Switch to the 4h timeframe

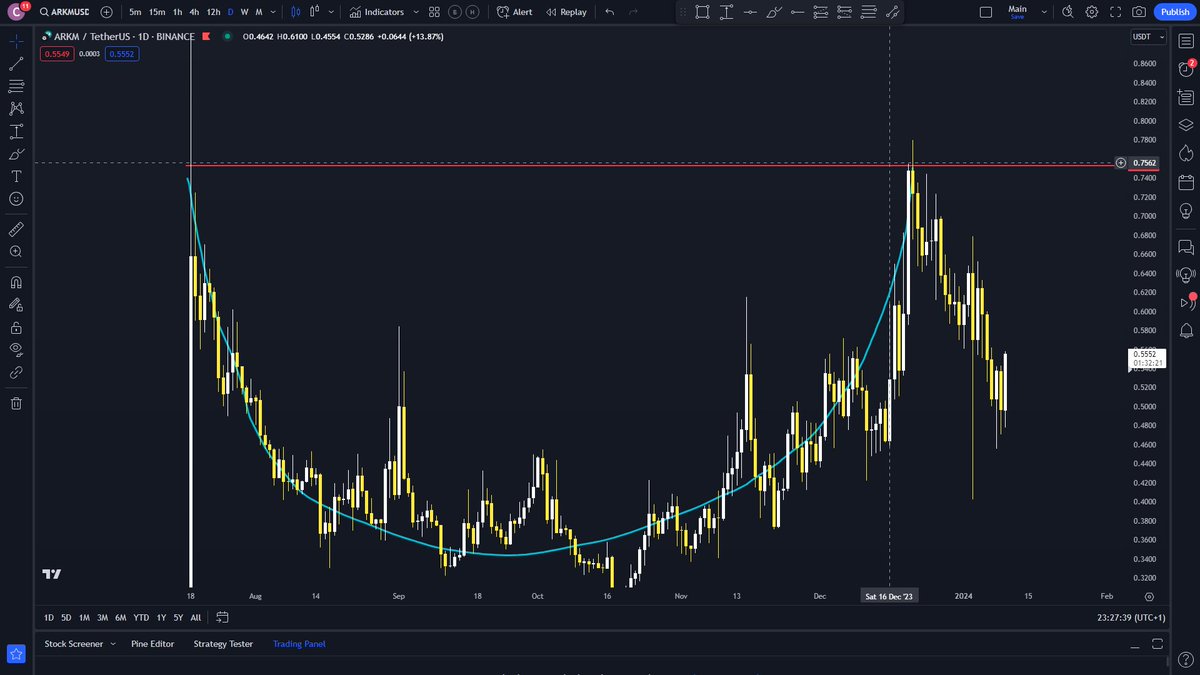point(195,12)
